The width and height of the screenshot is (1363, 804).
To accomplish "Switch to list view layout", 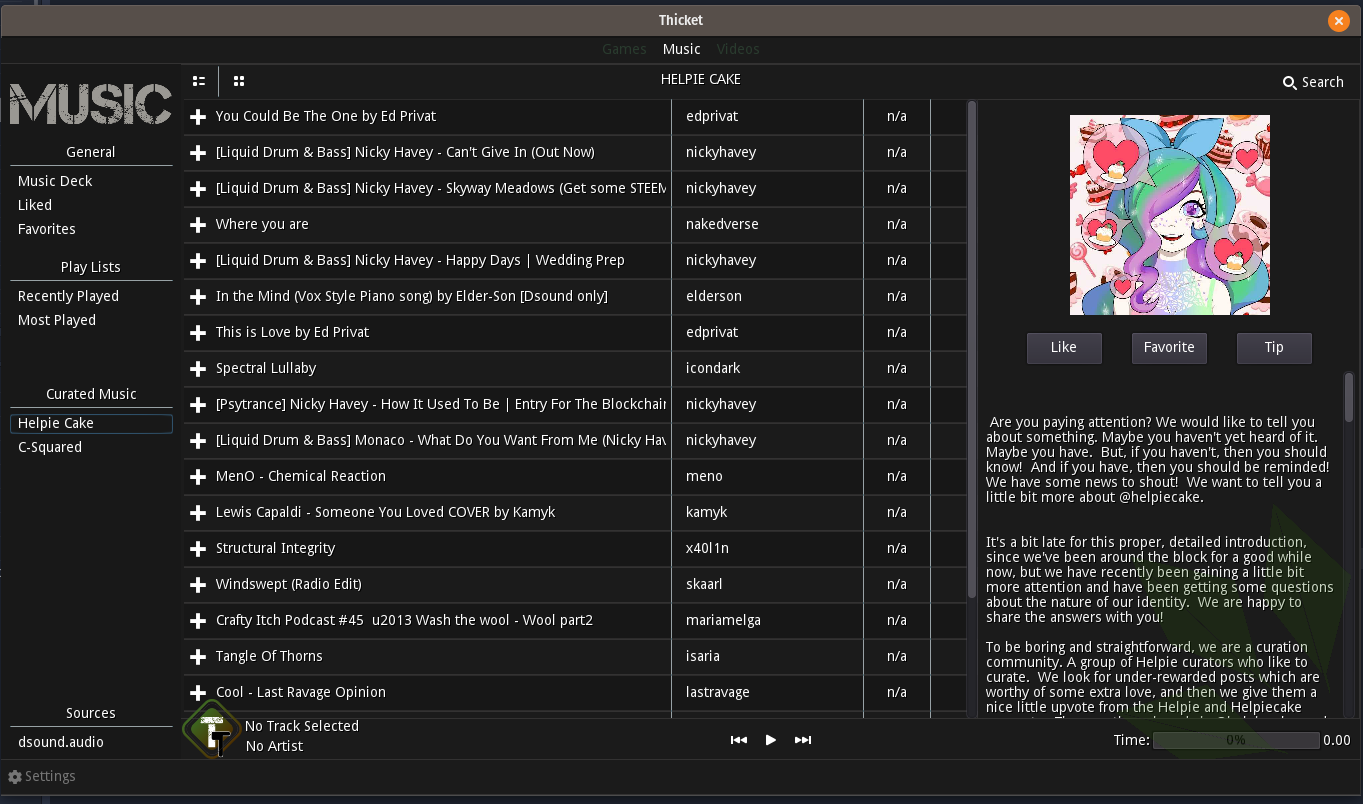I will point(199,81).
